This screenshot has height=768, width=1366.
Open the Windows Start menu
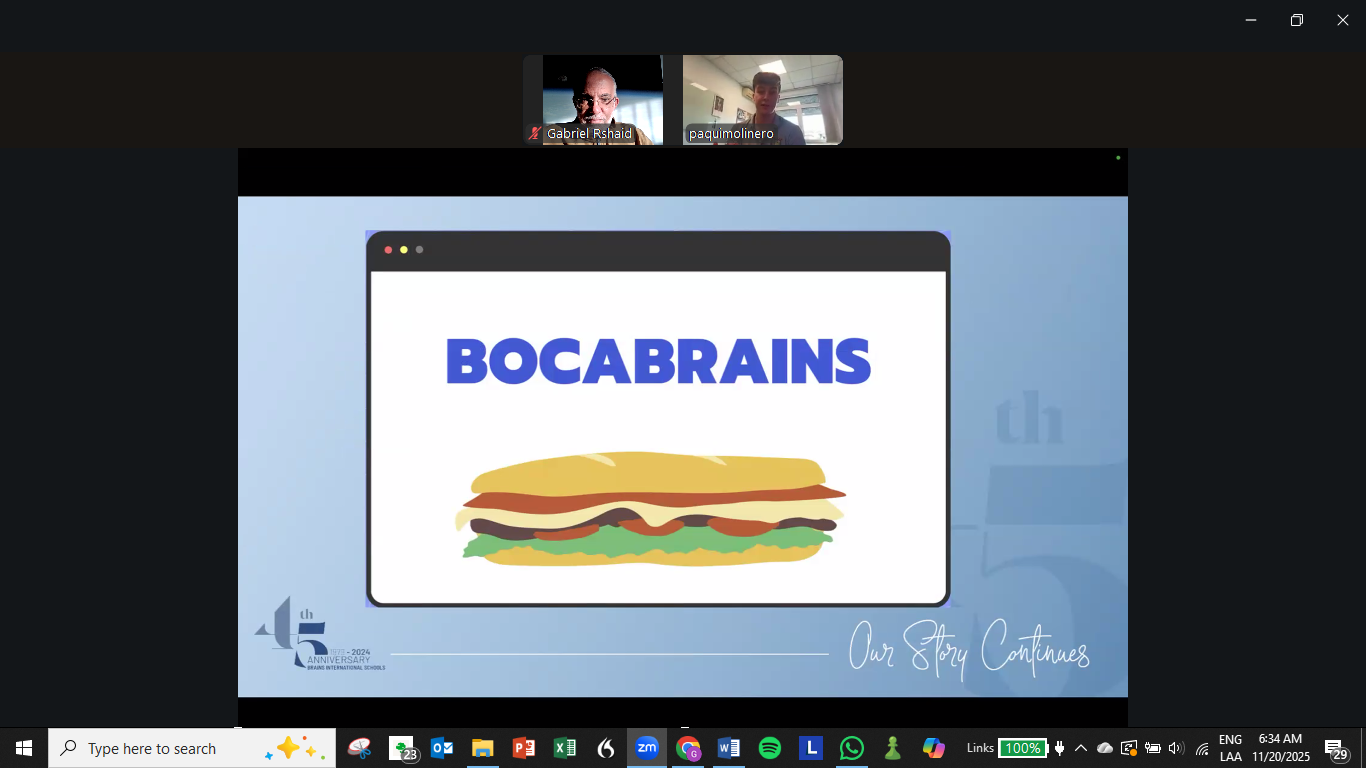point(24,748)
